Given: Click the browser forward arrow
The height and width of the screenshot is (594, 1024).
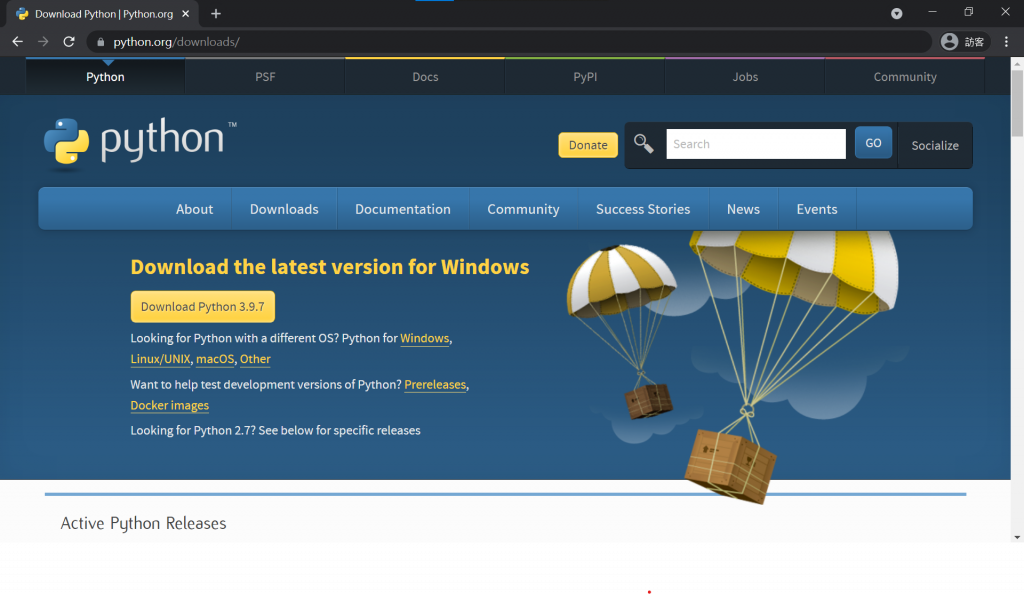Looking at the screenshot, I should tap(43, 42).
